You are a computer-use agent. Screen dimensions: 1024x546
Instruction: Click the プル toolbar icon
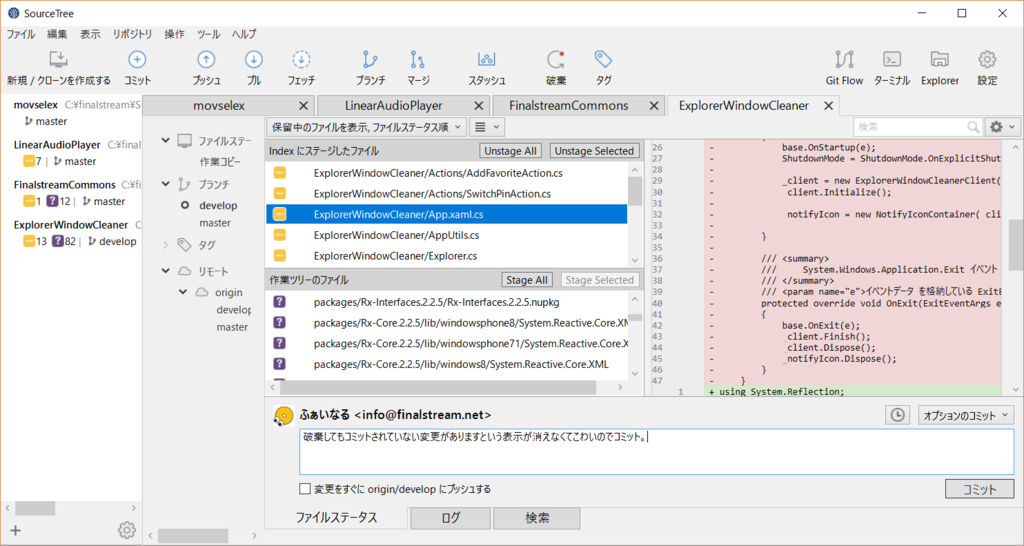pyautogui.click(x=253, y=60)
